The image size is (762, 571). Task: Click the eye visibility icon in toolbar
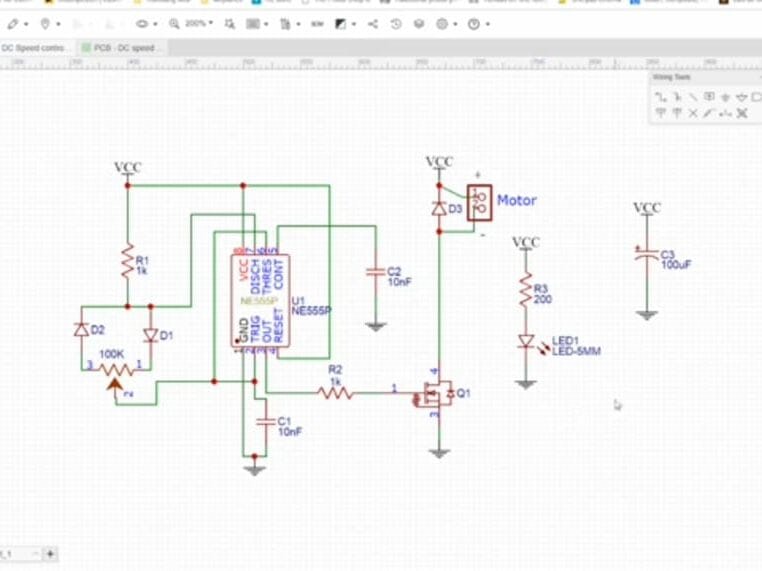click(x=141, y=24)
